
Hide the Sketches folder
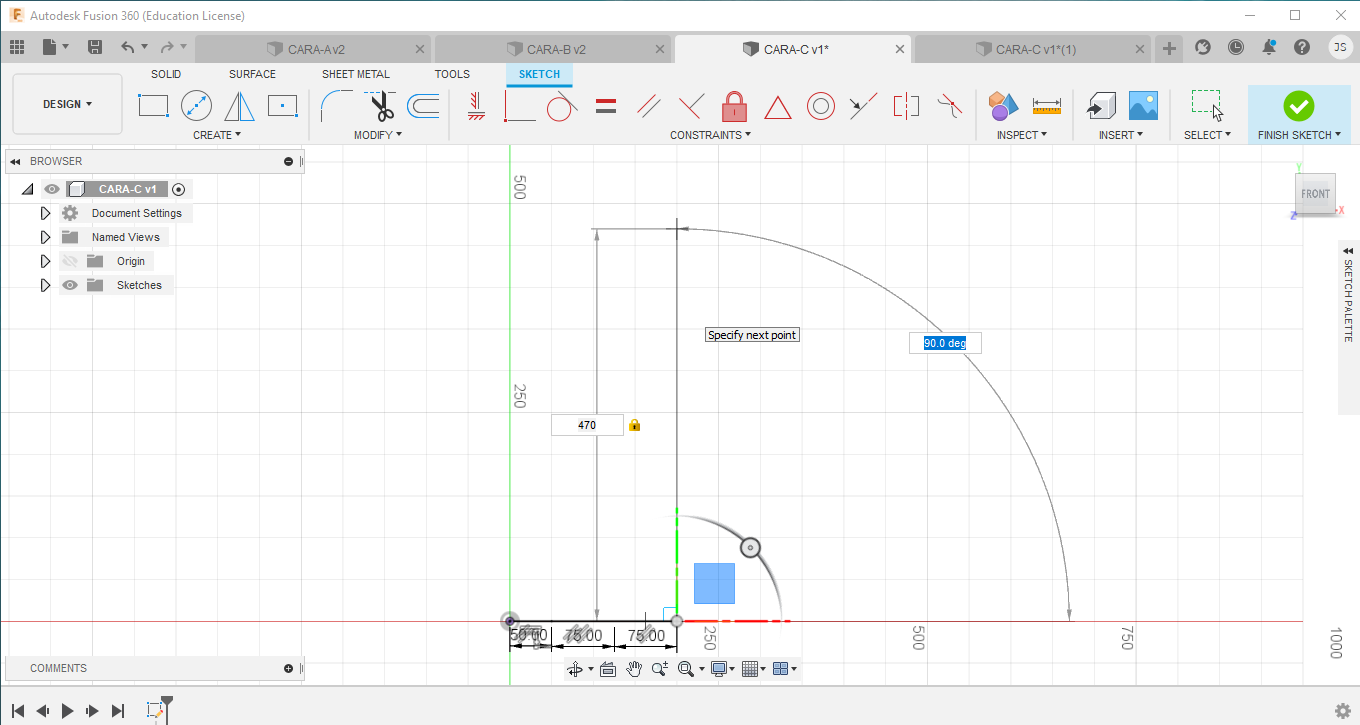(70, 285)
